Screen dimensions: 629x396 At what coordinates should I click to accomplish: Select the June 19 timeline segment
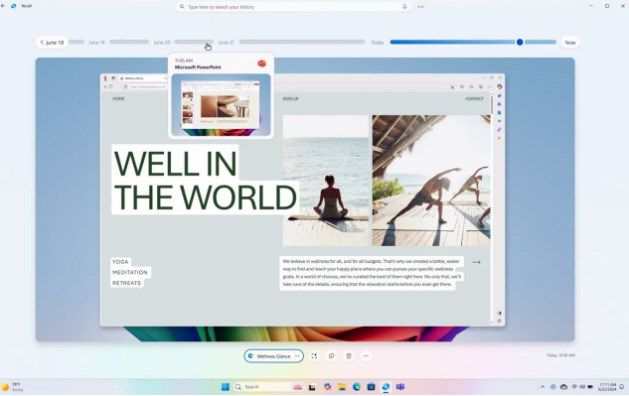[129, 42]
